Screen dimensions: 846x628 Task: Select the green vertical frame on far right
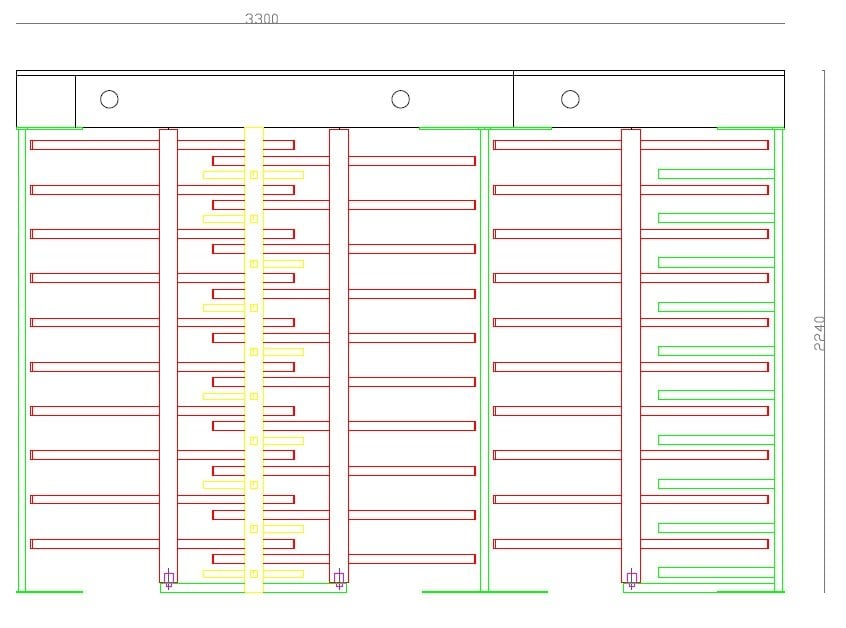779,360
